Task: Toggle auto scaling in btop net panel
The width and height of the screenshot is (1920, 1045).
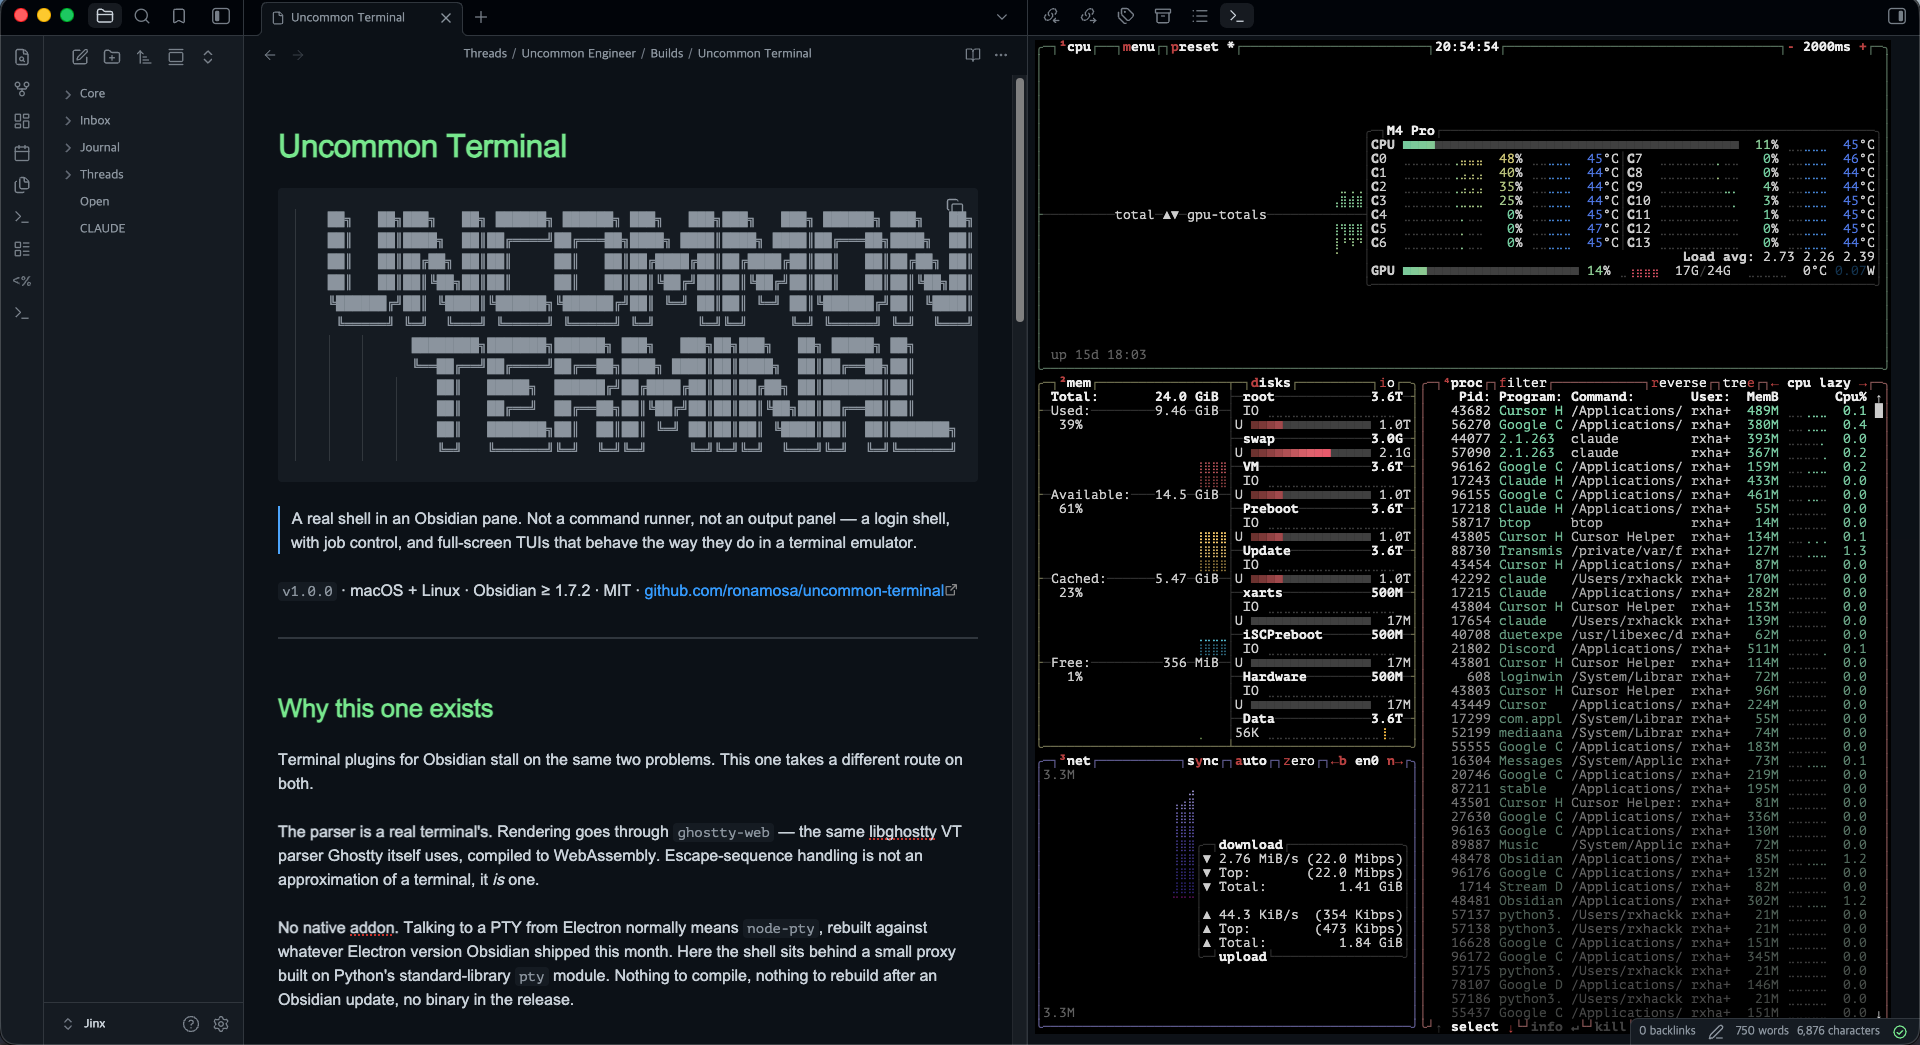Action: (1250, 761)
